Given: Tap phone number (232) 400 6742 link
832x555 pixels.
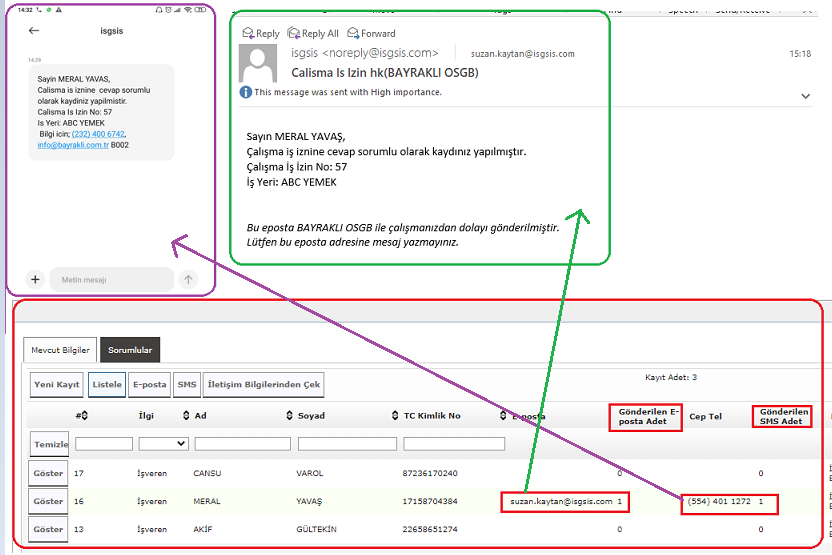Looking at the screenshot, I should point(99,134).
